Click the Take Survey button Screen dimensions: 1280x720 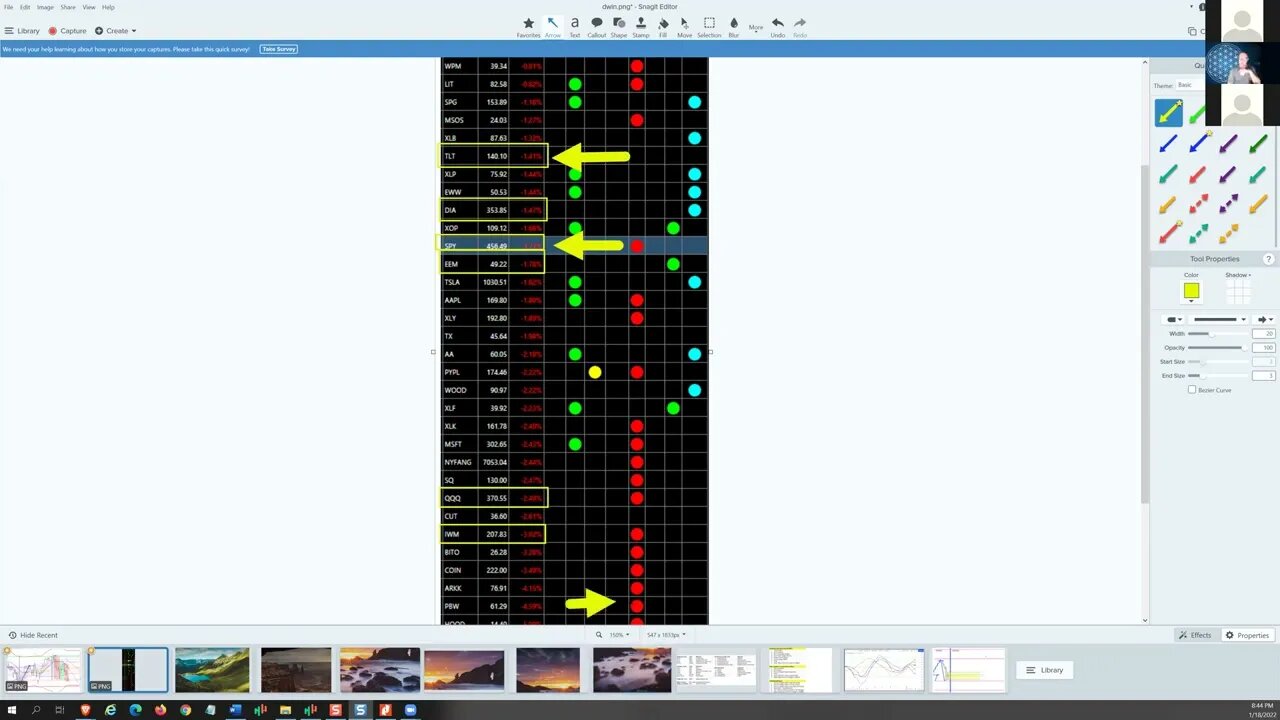pos(279,49)
